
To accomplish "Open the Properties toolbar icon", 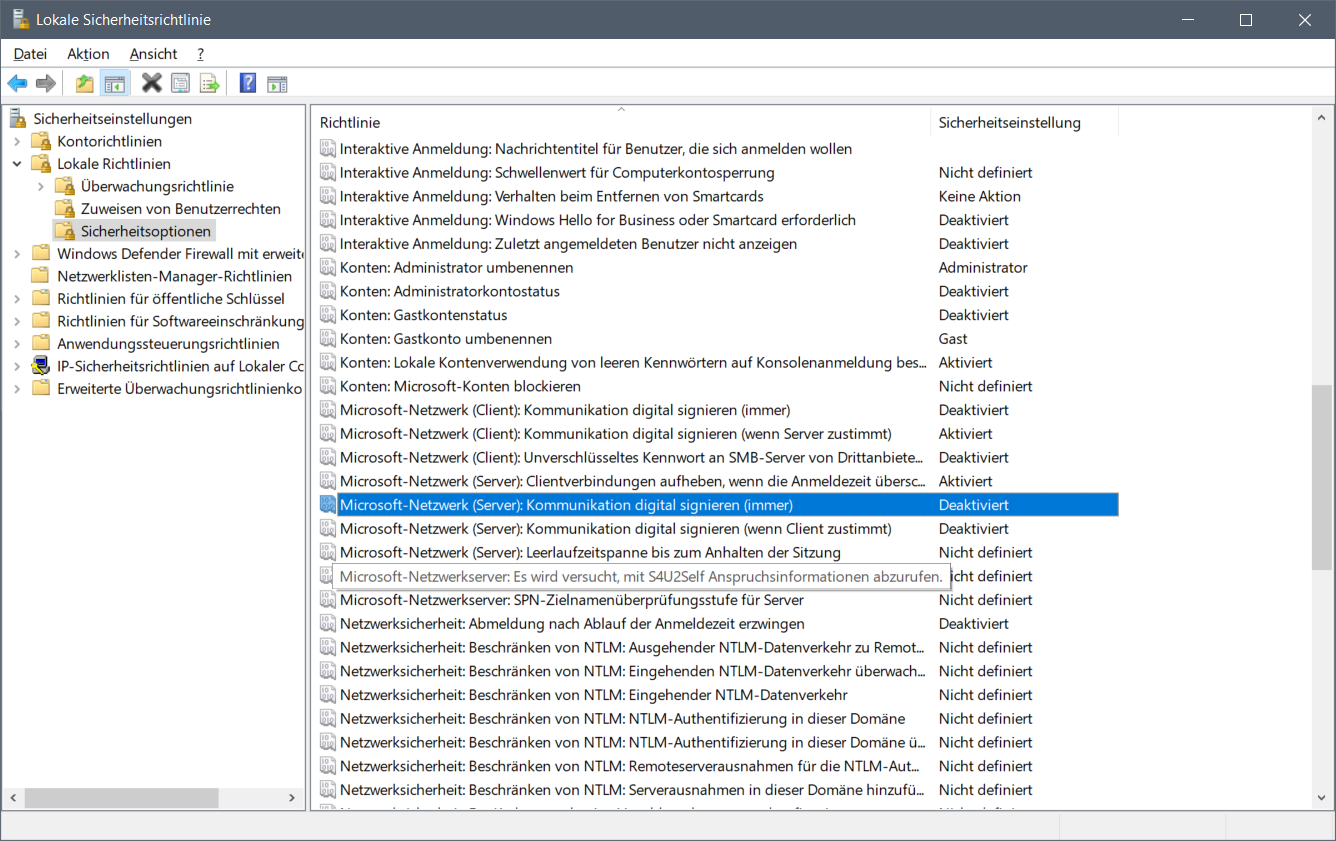I will pyautogui.click(x=180, y=84).
